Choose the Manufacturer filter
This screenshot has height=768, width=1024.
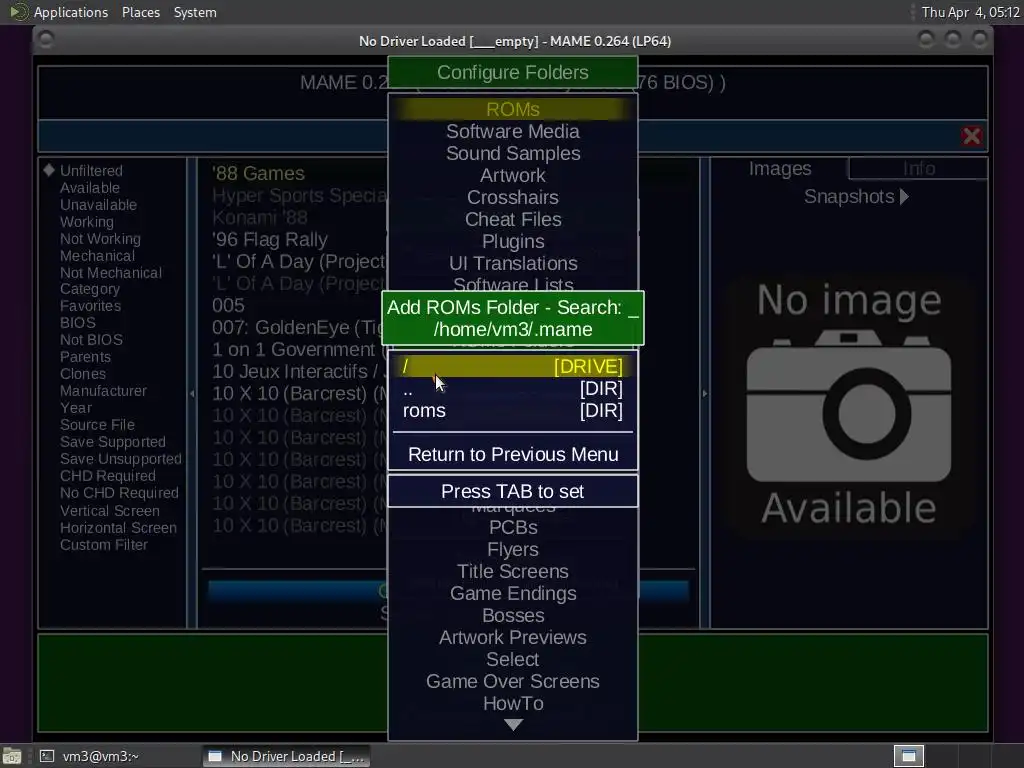pyautogui.click(x=103, y=391)
